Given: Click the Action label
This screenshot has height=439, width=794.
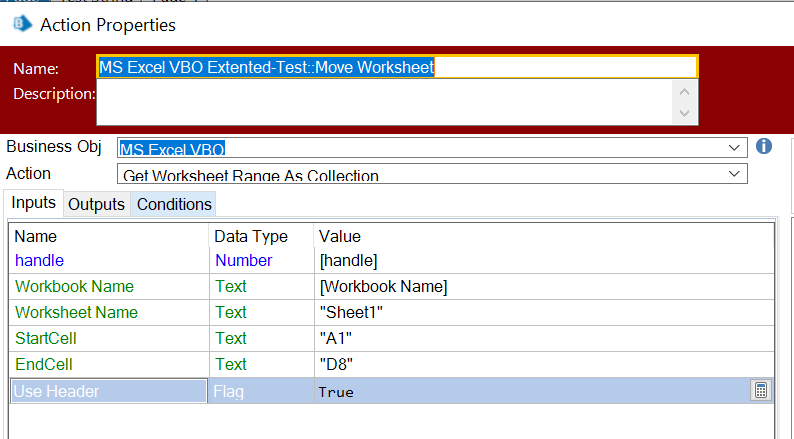Looking at the screenshot, I should (x=28, y=173).
